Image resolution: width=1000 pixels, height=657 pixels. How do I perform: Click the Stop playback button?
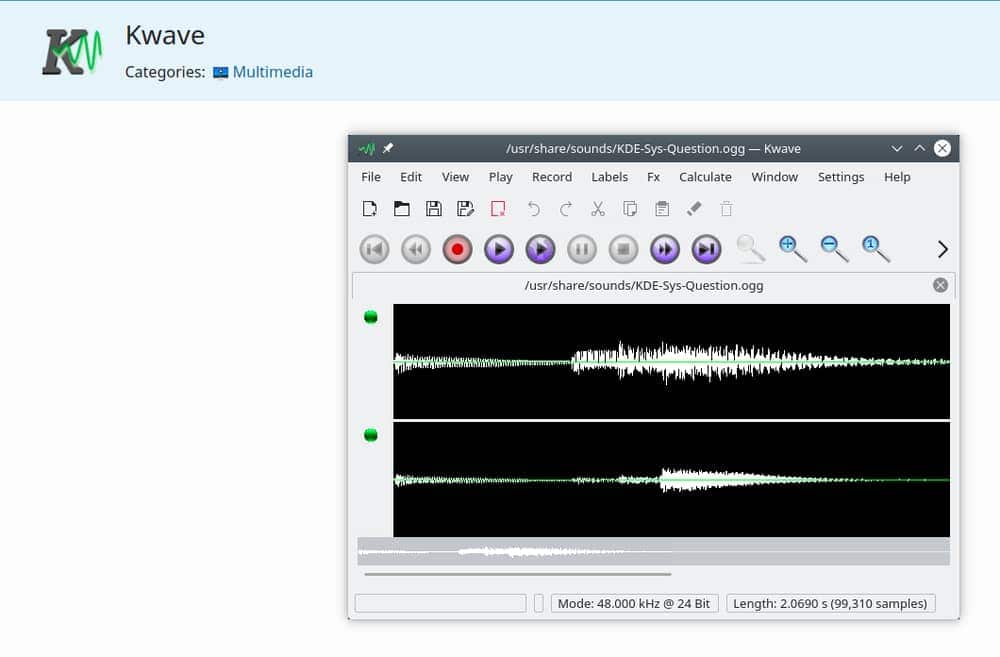[623, 249]
